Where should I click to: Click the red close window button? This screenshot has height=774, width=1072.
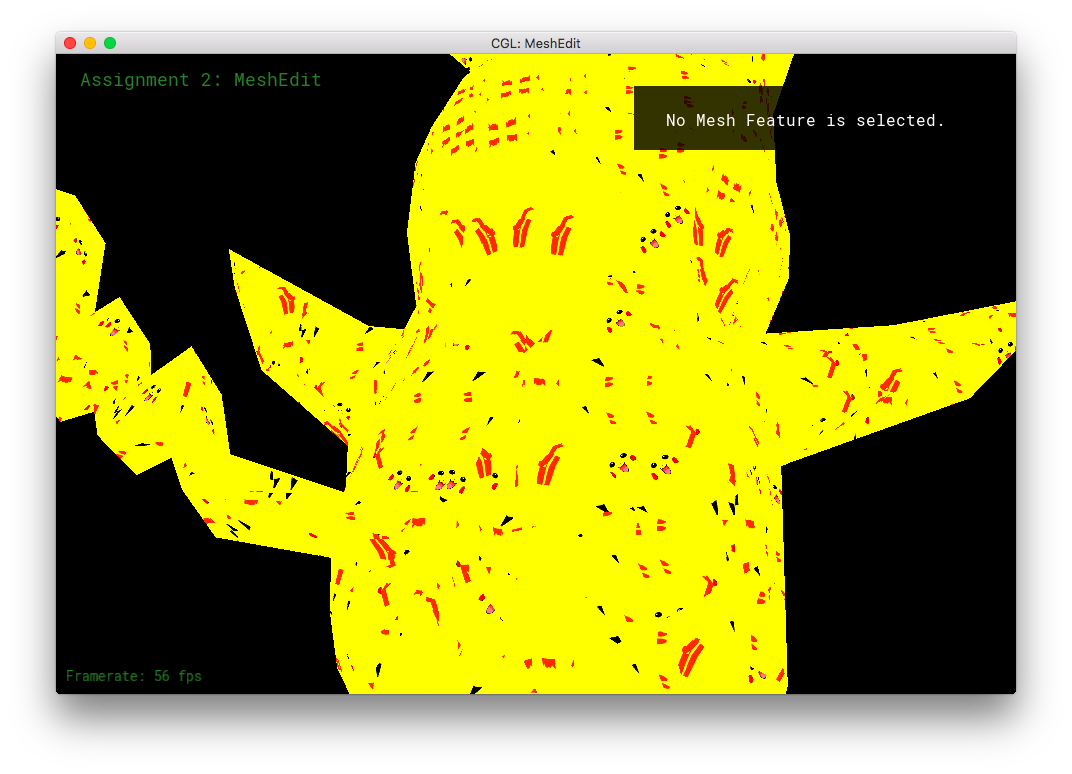(x=70, y=43)
